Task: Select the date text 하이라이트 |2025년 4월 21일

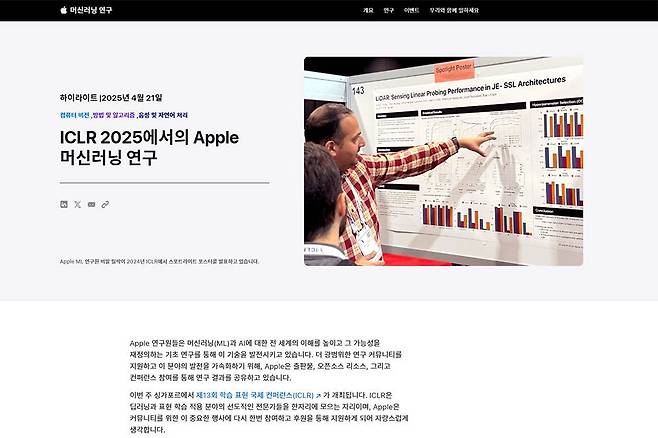Action: tap(111, 98)
